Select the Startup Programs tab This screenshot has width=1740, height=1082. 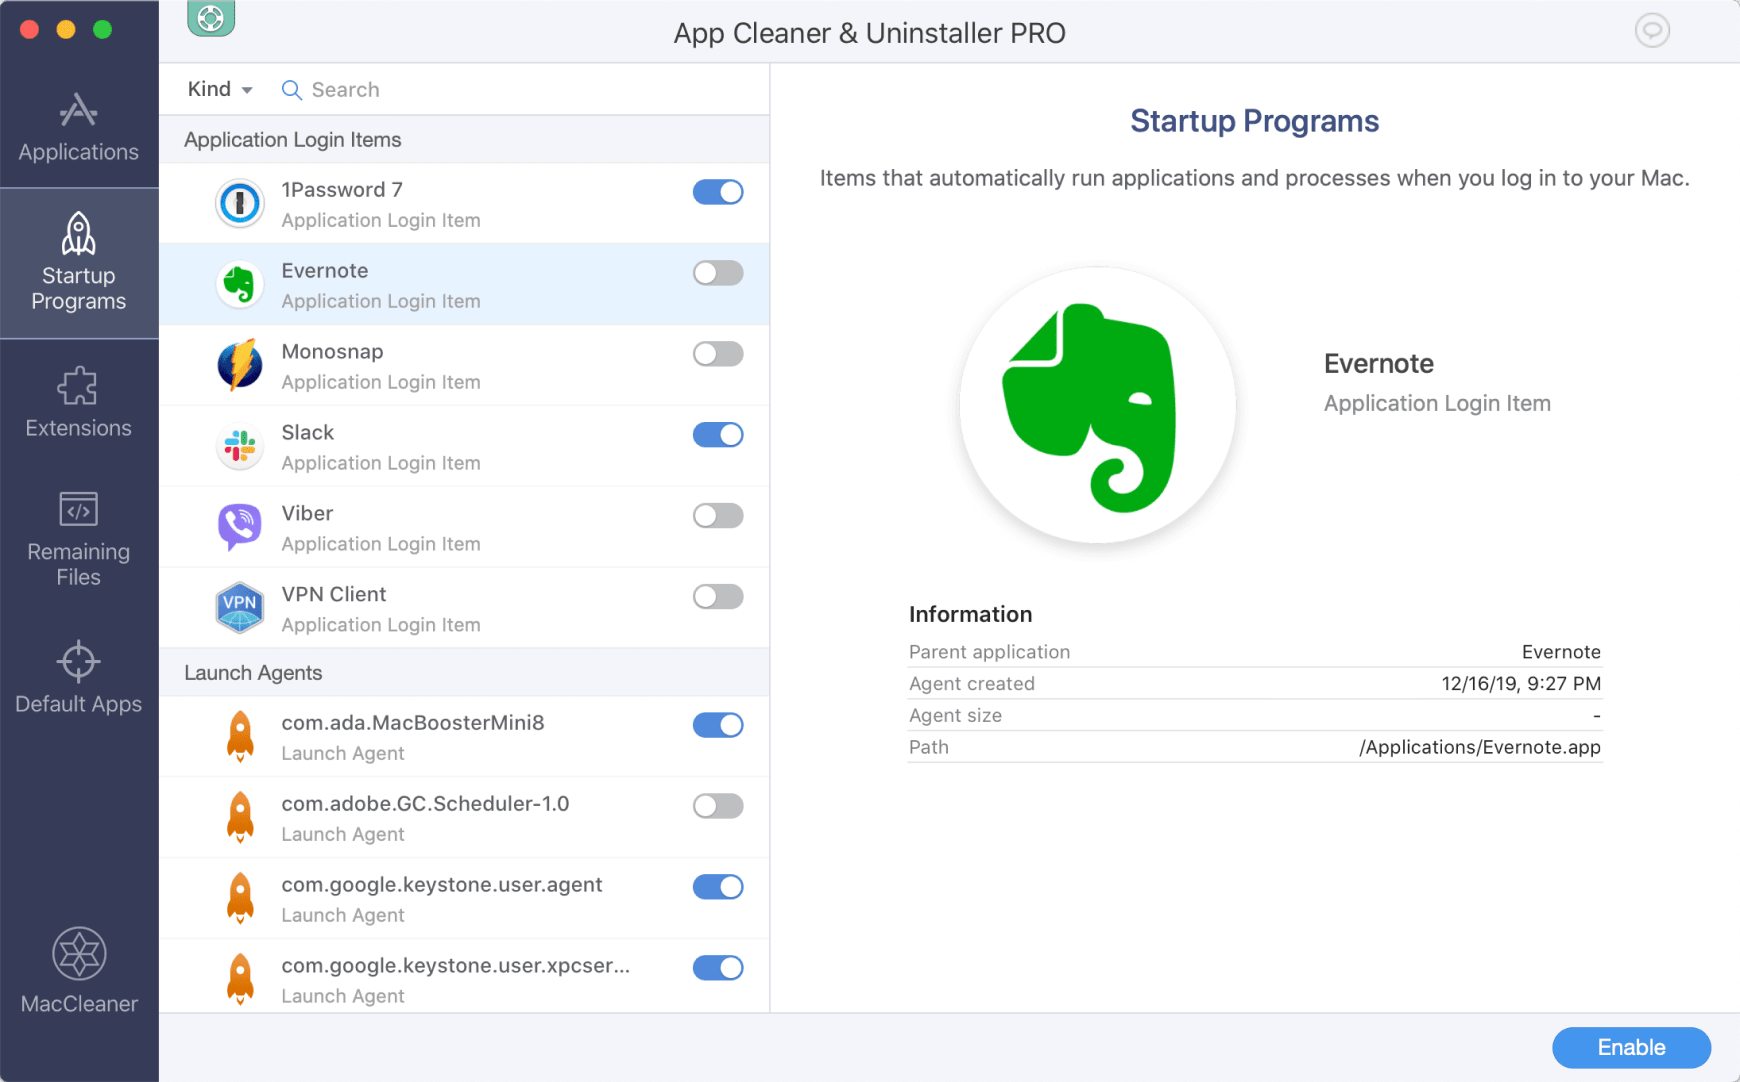(x=78, y=264)
